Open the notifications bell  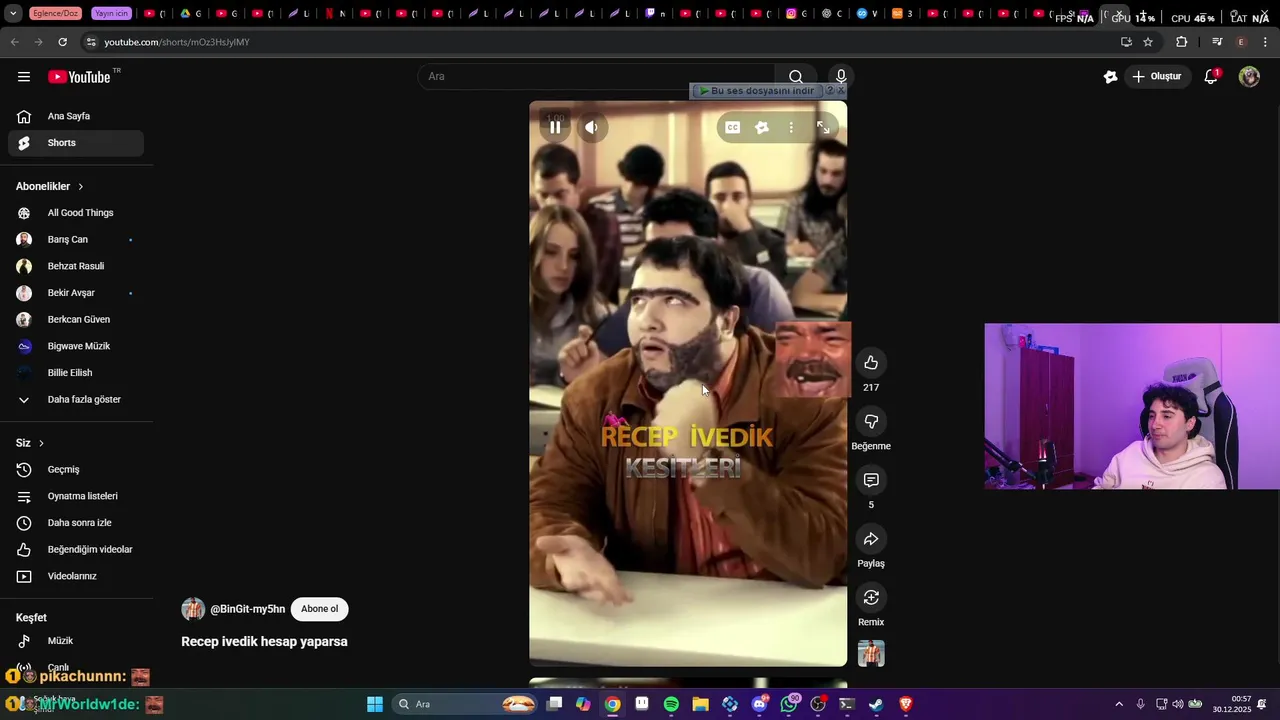[1211, 77]
